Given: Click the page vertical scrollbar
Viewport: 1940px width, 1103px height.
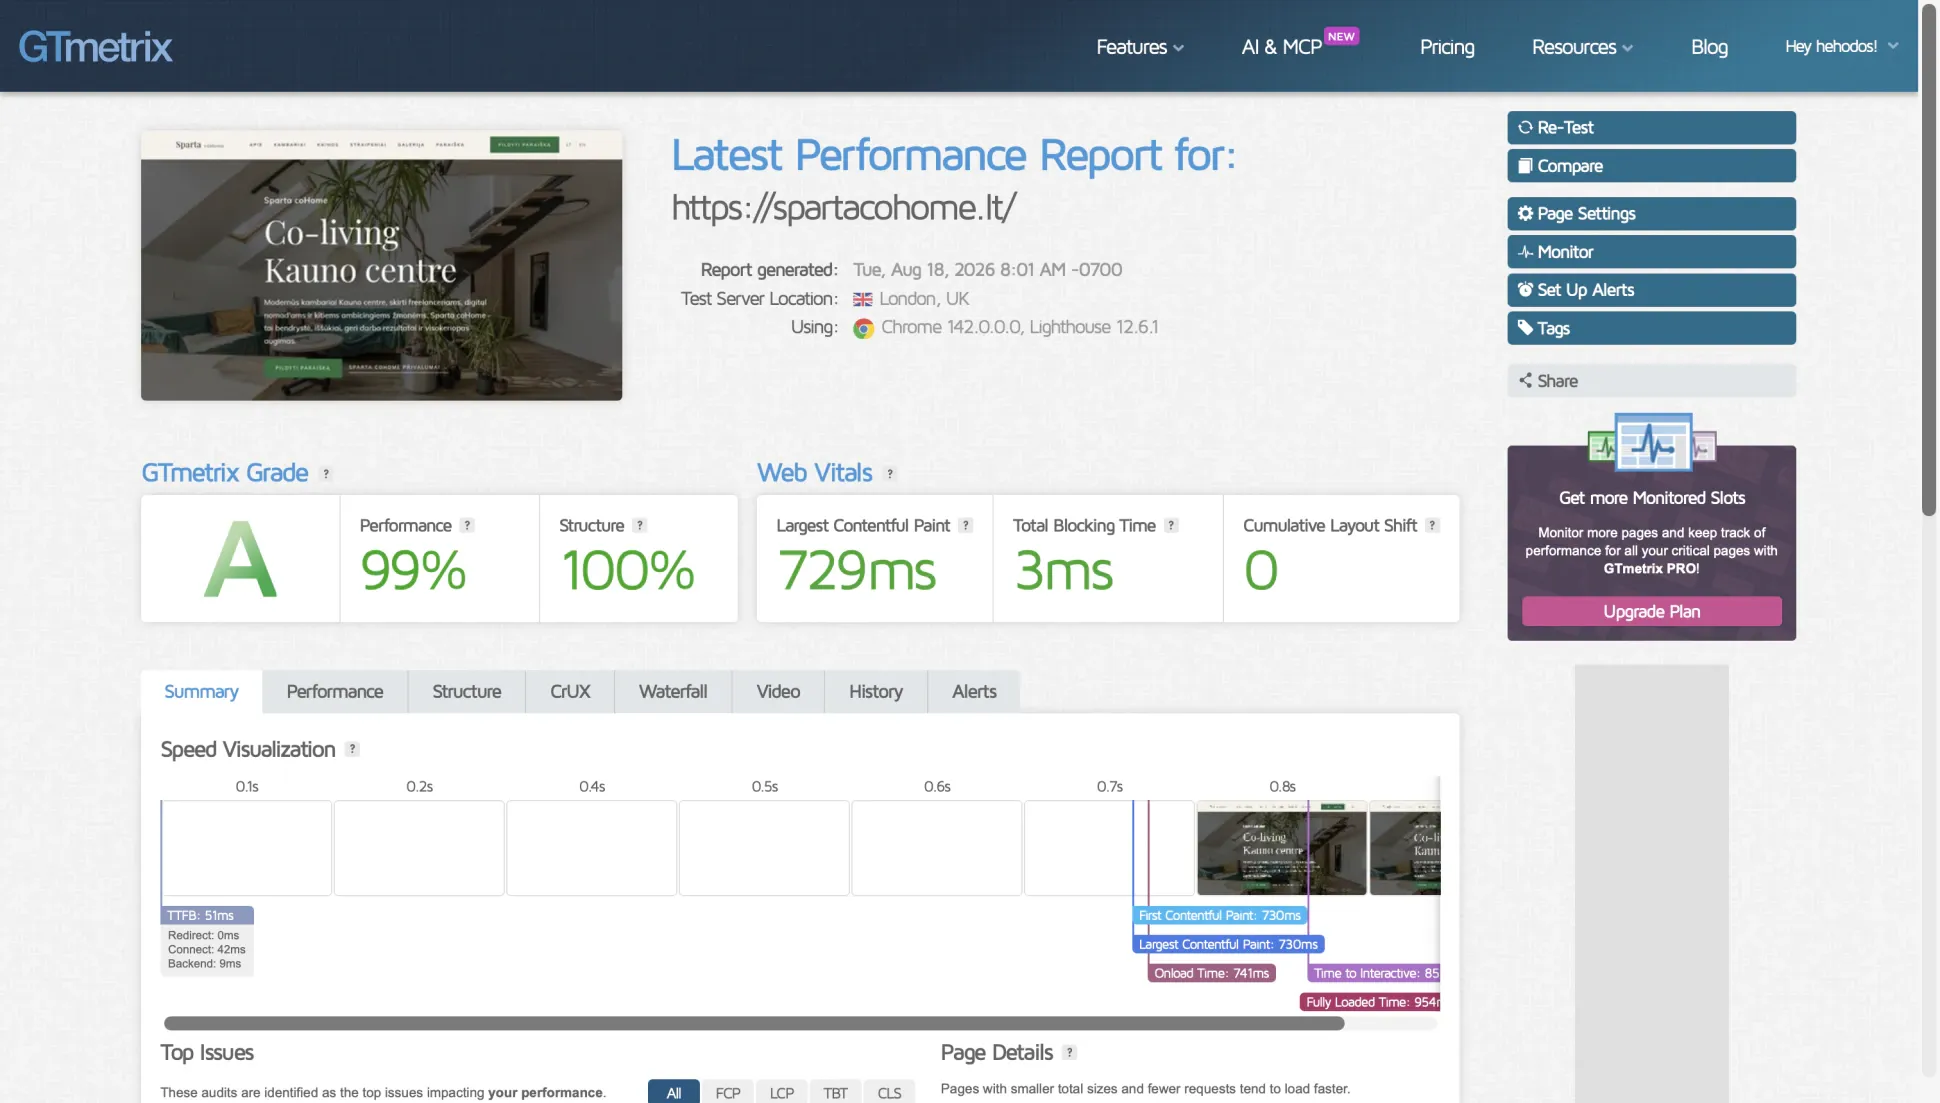Looking at the screenshot, I should [x=1929, y=260].
